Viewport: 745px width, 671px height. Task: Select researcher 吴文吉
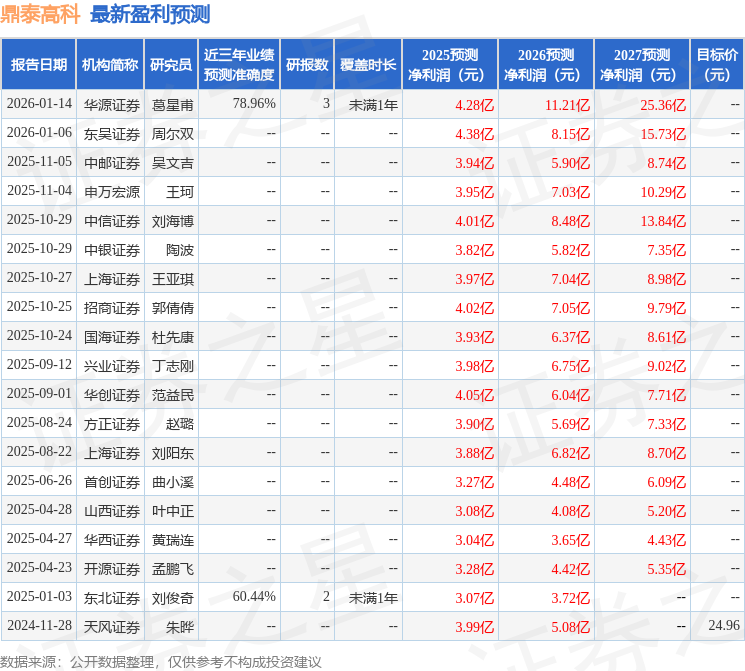(172, 163)
